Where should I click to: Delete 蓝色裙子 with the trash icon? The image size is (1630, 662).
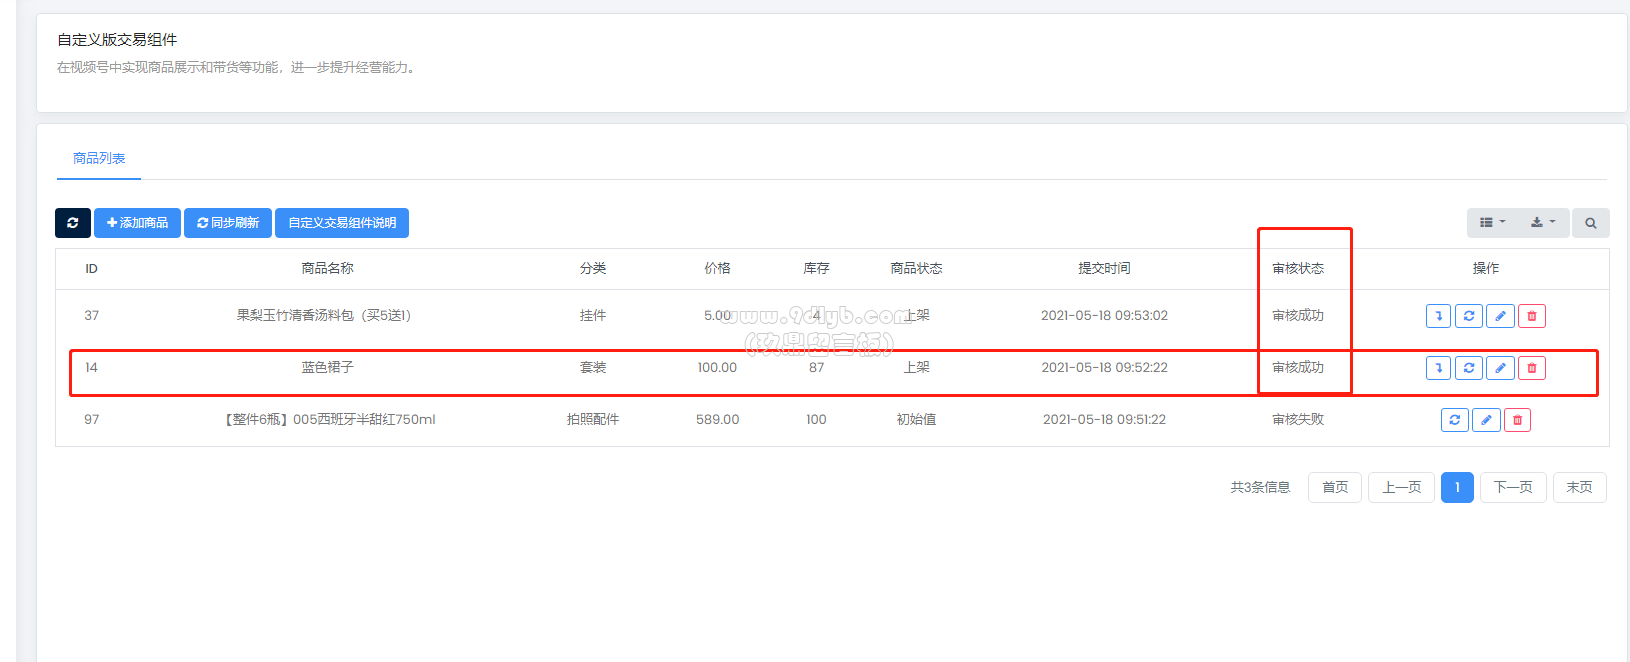[1532, 368]
